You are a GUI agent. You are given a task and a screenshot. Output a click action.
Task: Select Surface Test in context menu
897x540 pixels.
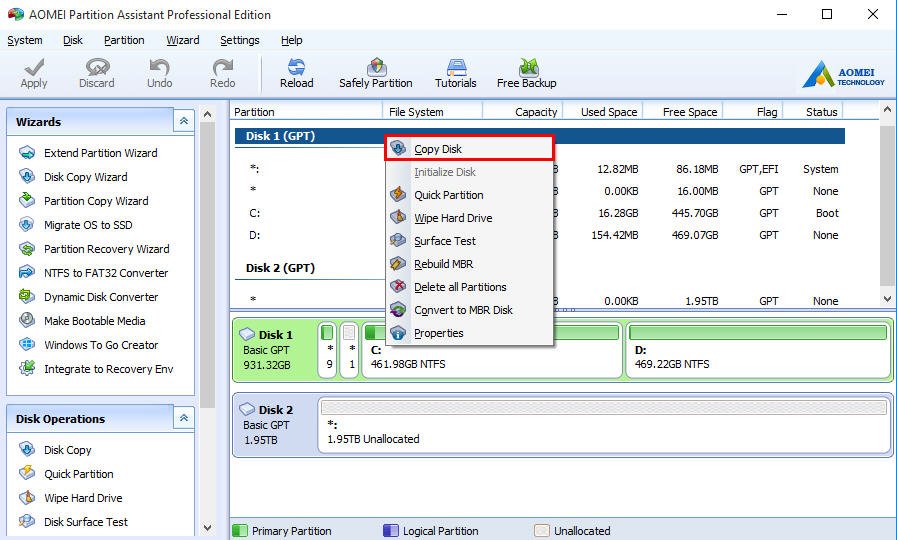click(469, 241)
